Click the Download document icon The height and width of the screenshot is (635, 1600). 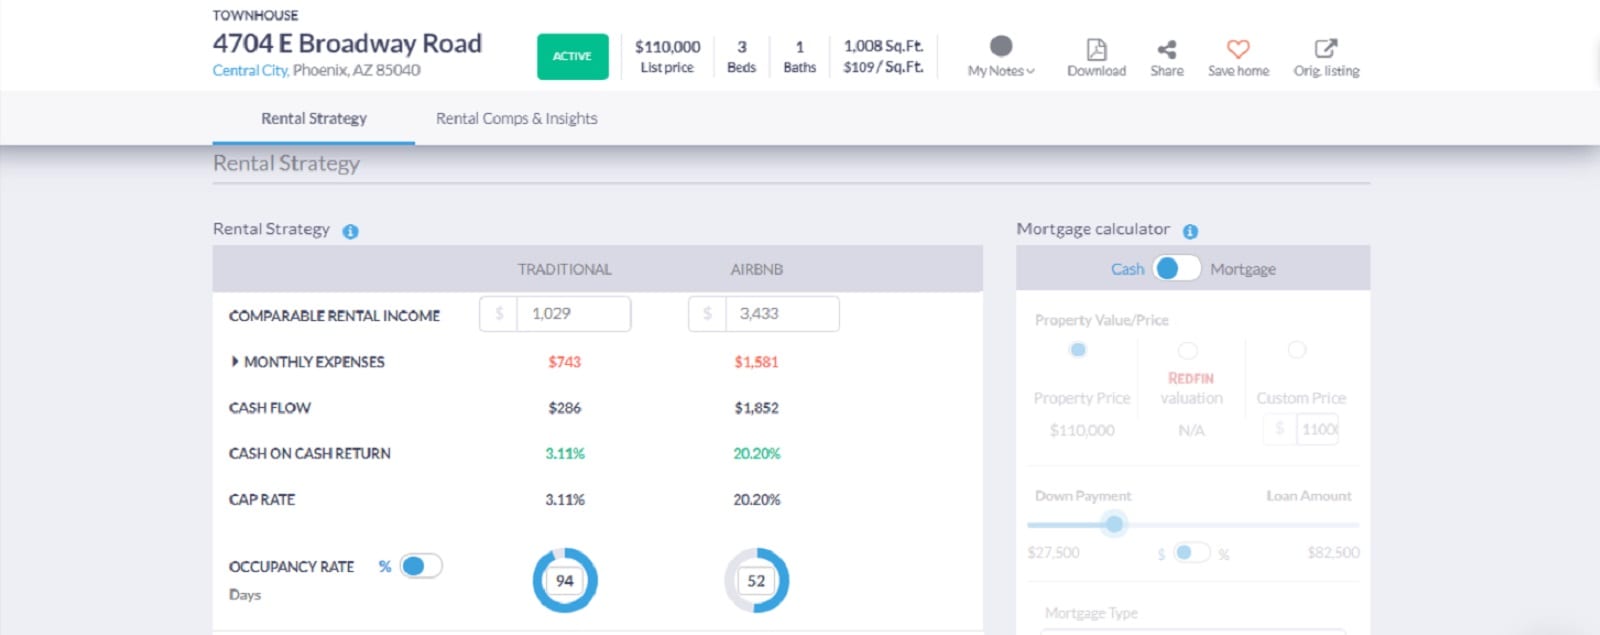coord(1096,49)
